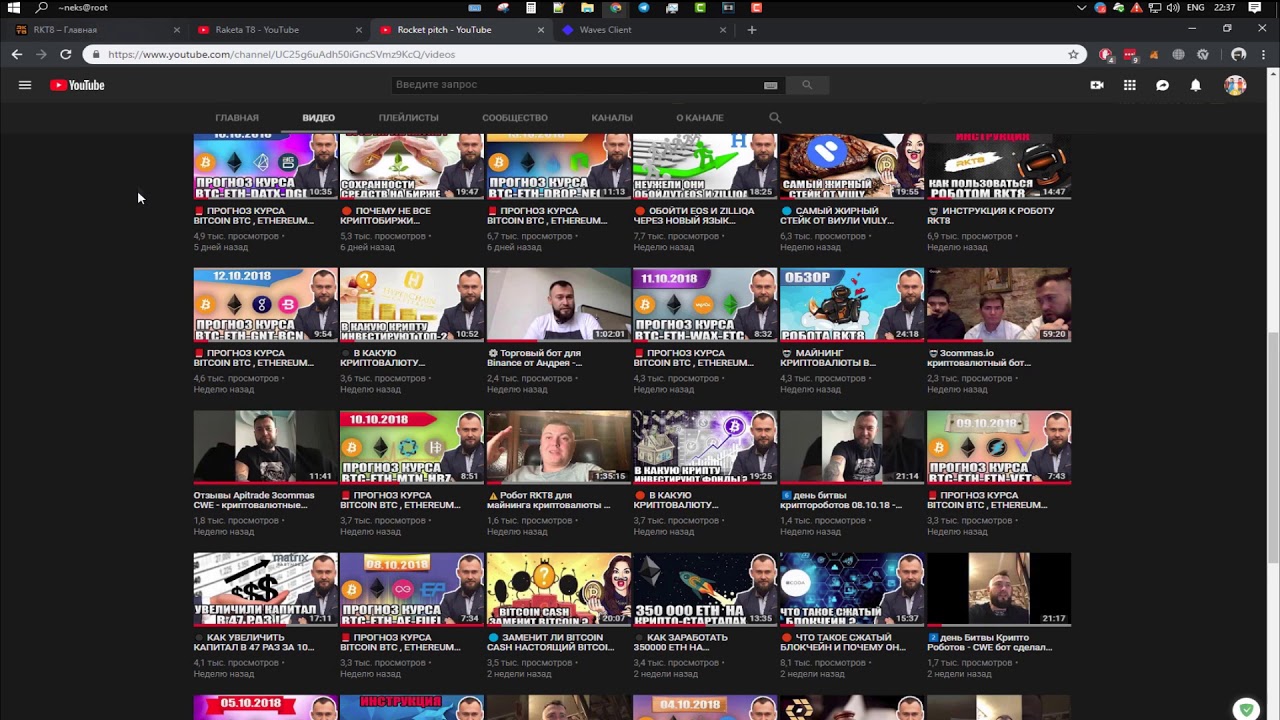1280x720 pixels.
Task: Click the ENG language indicator
Action: pyautogui.click(x=1195, y=7)
